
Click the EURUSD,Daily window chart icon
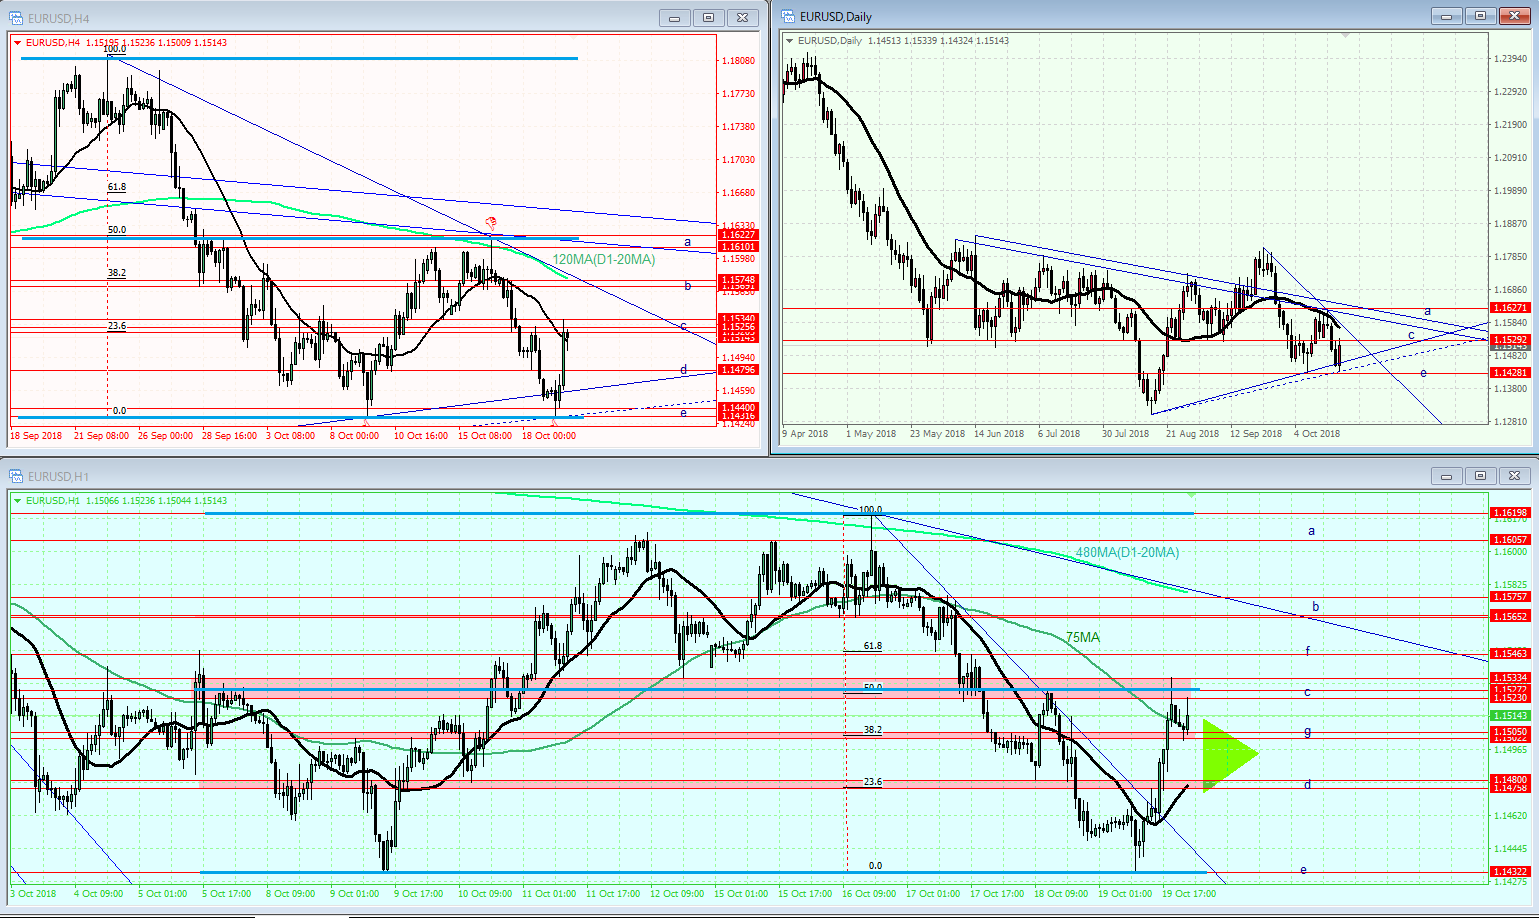pos(788,16)
